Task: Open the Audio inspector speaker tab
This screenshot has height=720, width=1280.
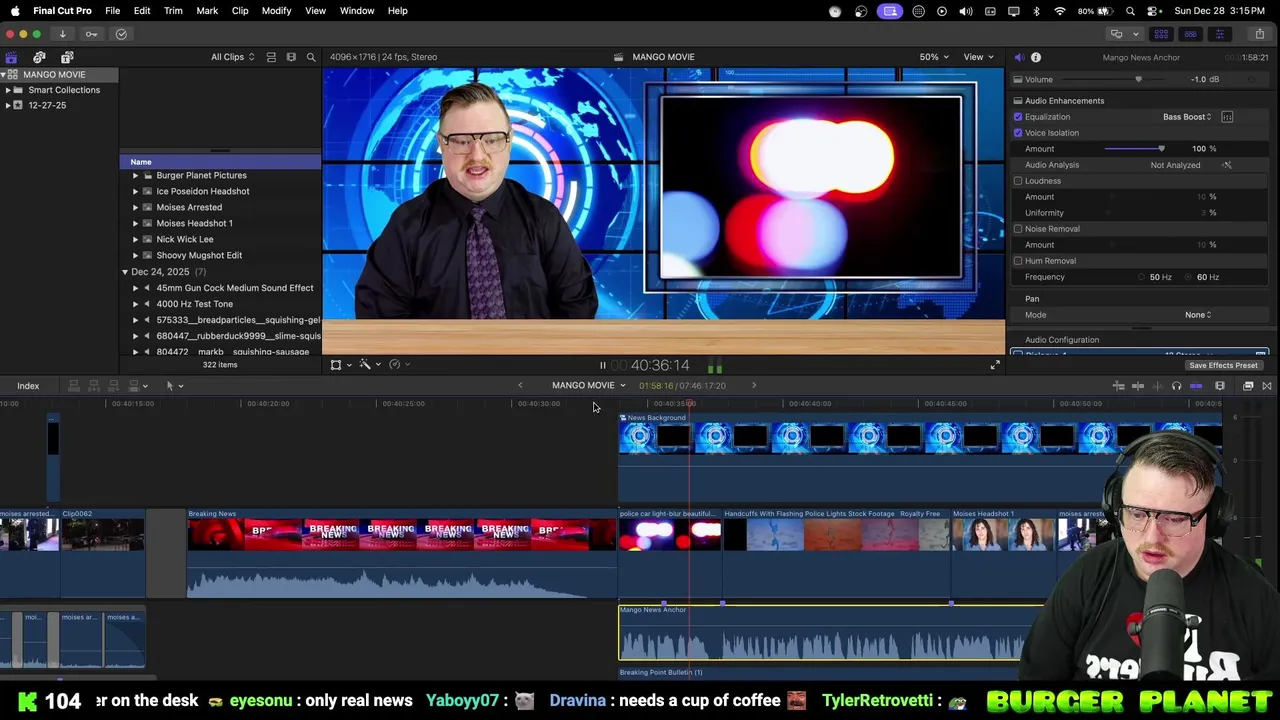Action: tap(1018, 58)
